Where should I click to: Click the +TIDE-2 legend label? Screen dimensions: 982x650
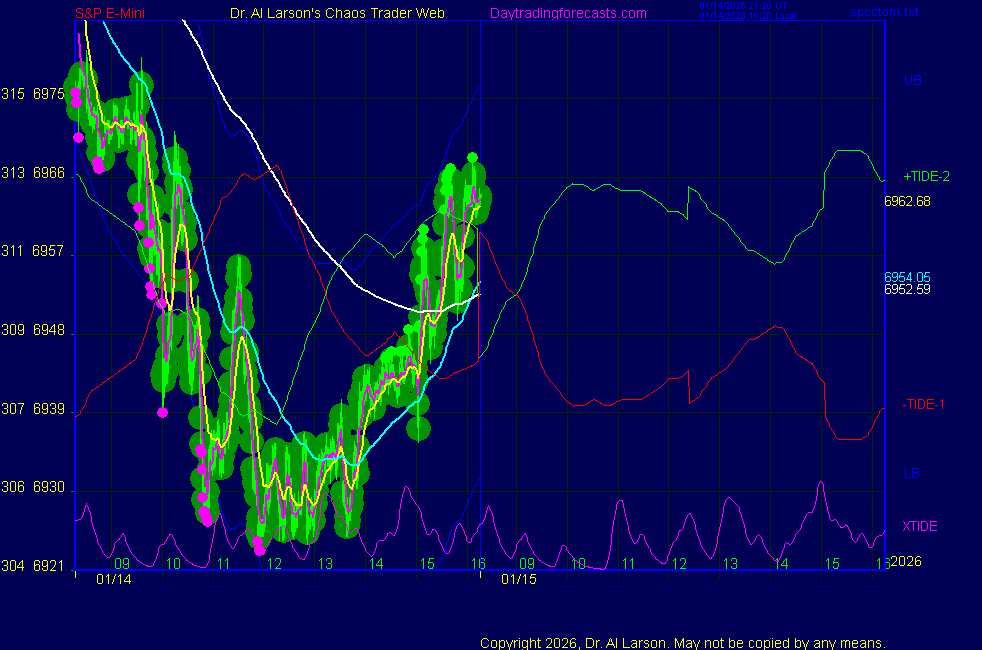[x=926, y=176]
